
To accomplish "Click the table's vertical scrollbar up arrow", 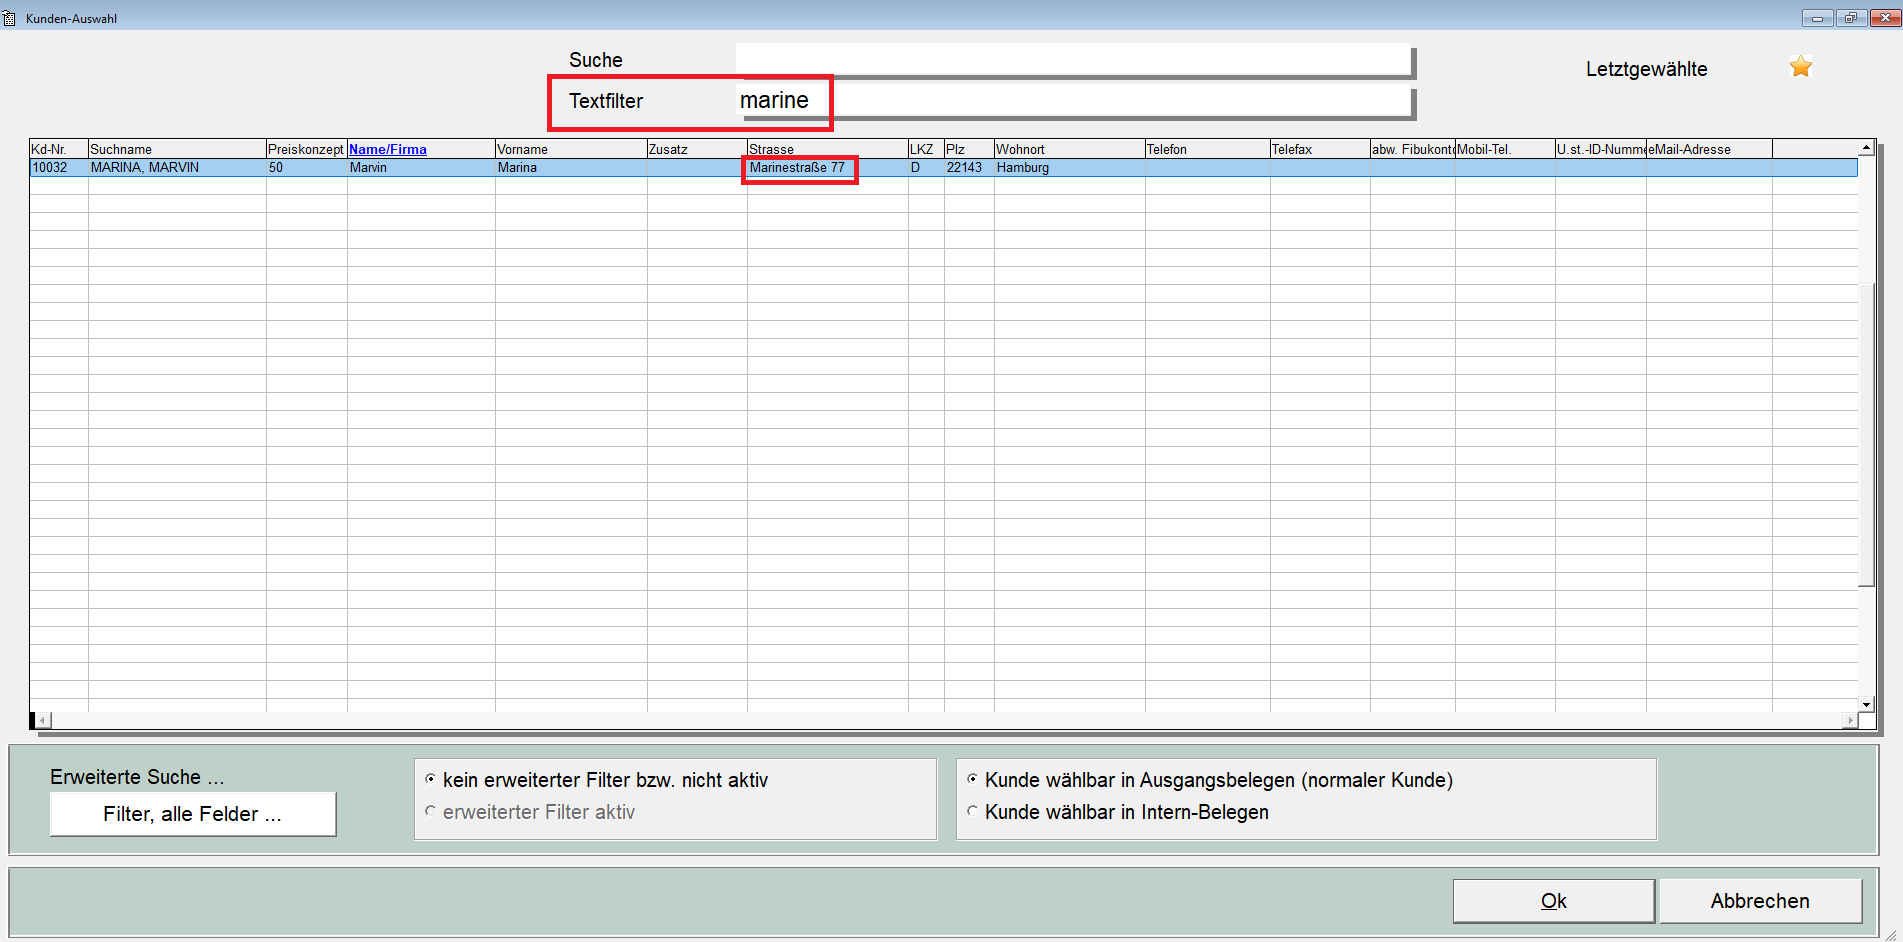I will pyautogui.click(x=1866, y=147).
